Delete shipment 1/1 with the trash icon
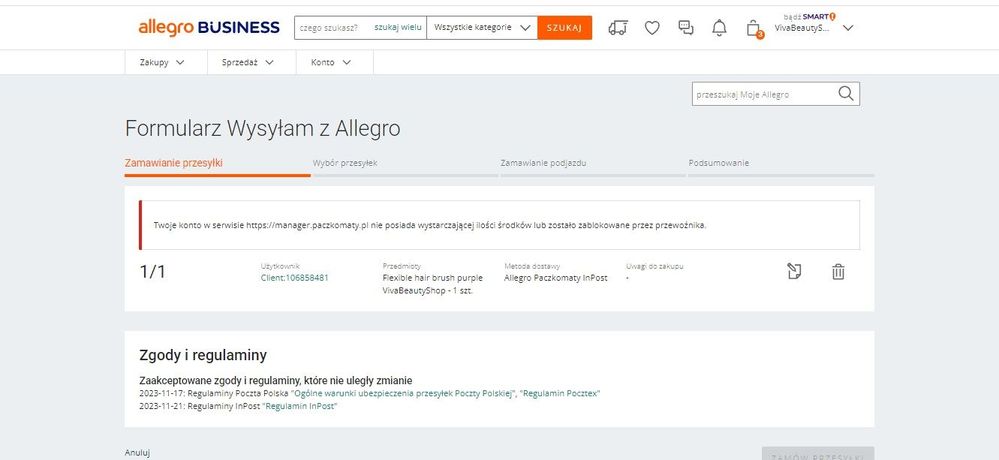The height and width of the screenshot is (460, 999). pos(838,272)
